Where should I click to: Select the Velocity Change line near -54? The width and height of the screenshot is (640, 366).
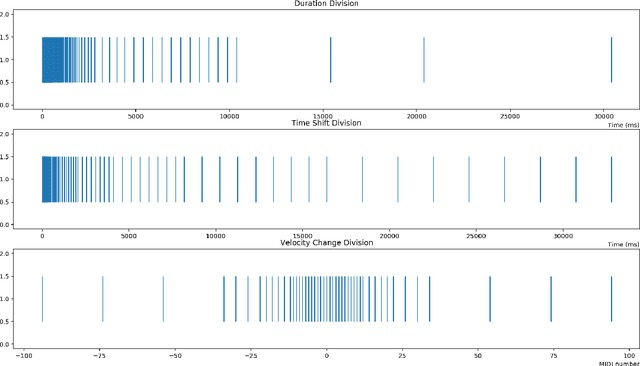coord(163,299)
